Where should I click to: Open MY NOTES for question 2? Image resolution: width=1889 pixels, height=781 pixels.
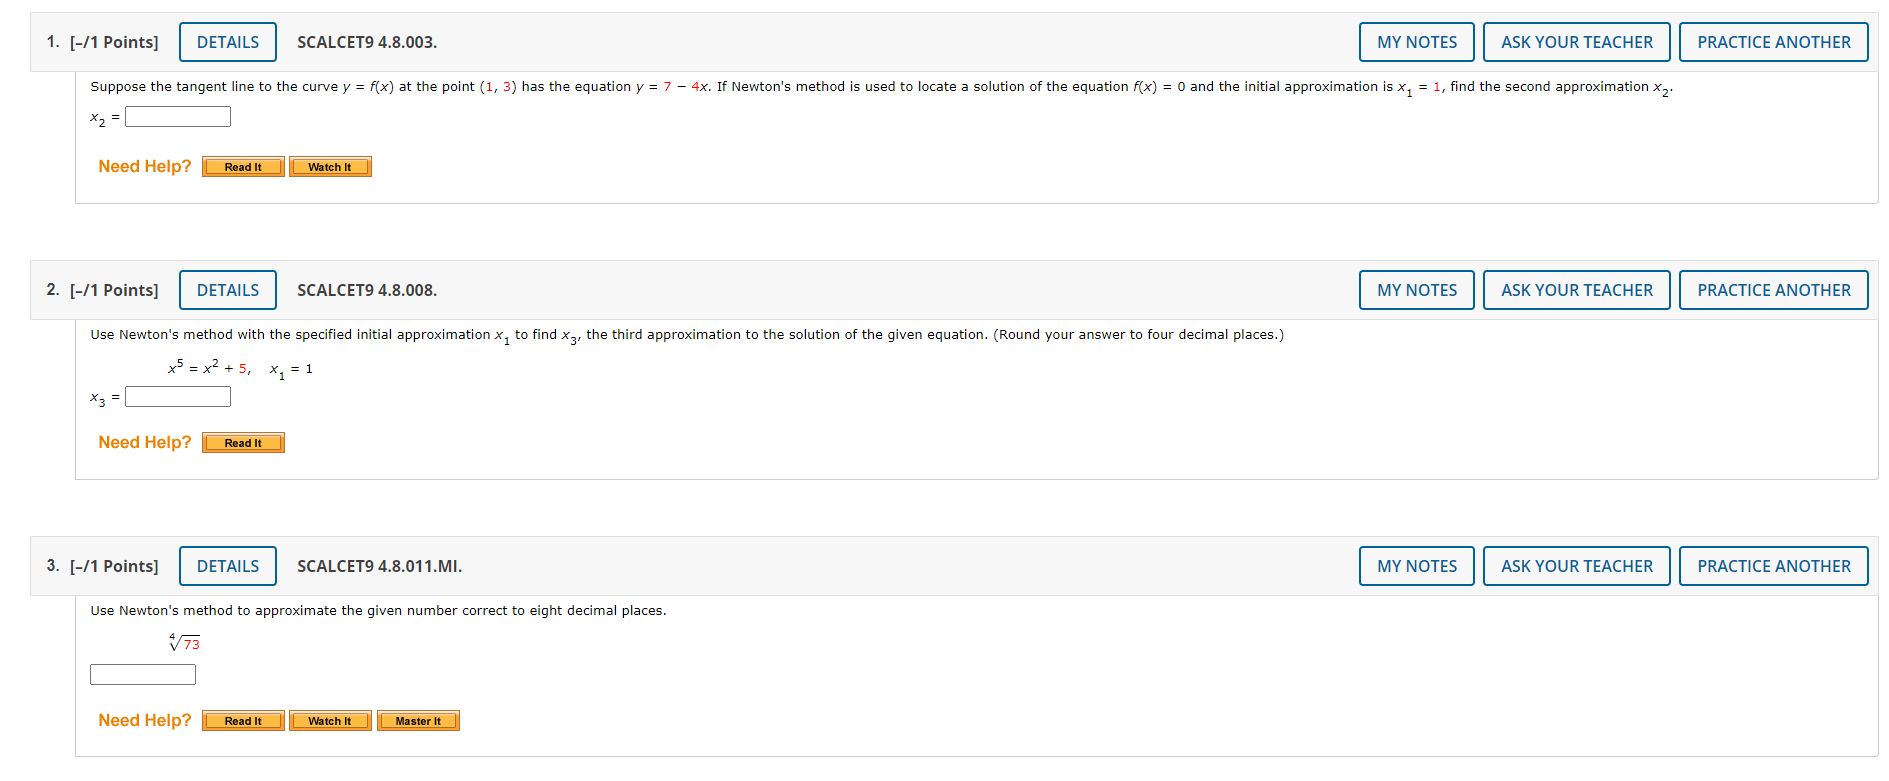coord(1415,290)
